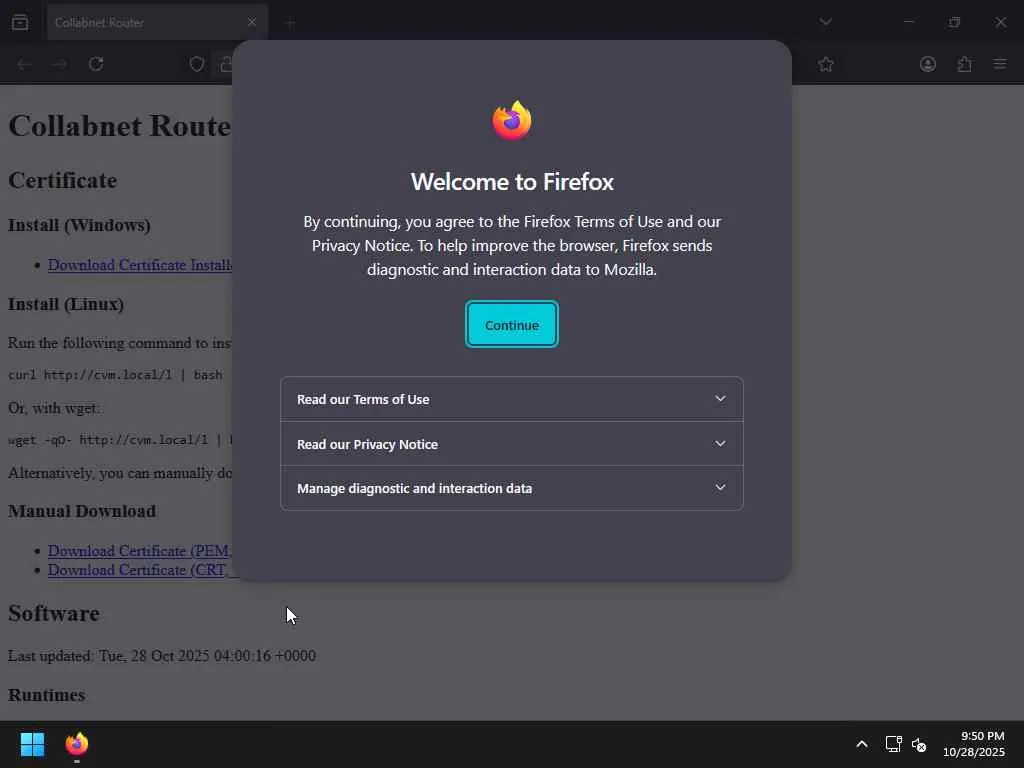Expand Read our Privacy Notice section
Screen dimensions: 1024x768
pos(511,444)
